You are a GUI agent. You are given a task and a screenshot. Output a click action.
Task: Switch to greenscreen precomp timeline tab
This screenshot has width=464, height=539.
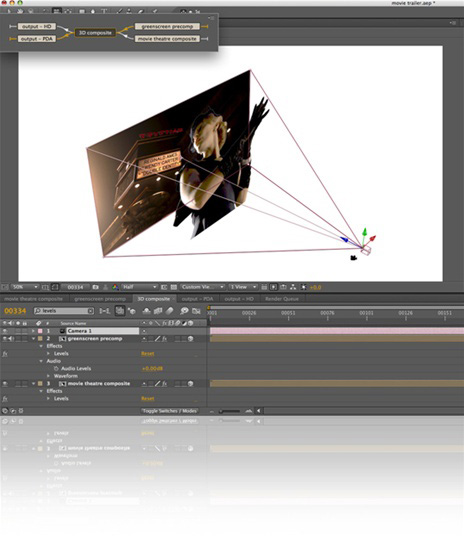[x=100, y=299]
